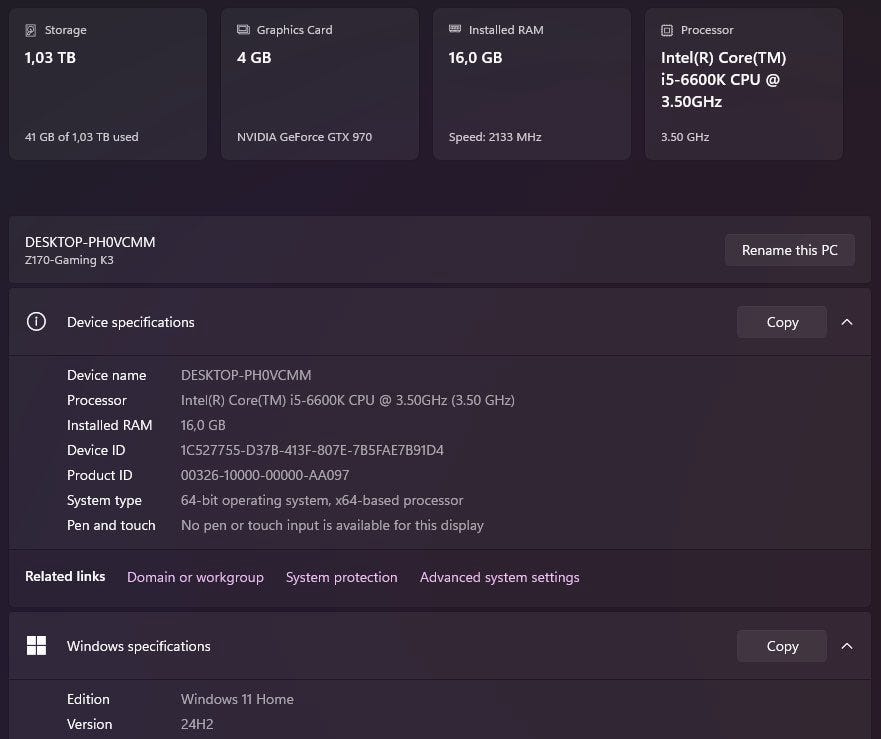Copy the device specifications
This screenshot has width=881, height=739.
click(782, 322)
